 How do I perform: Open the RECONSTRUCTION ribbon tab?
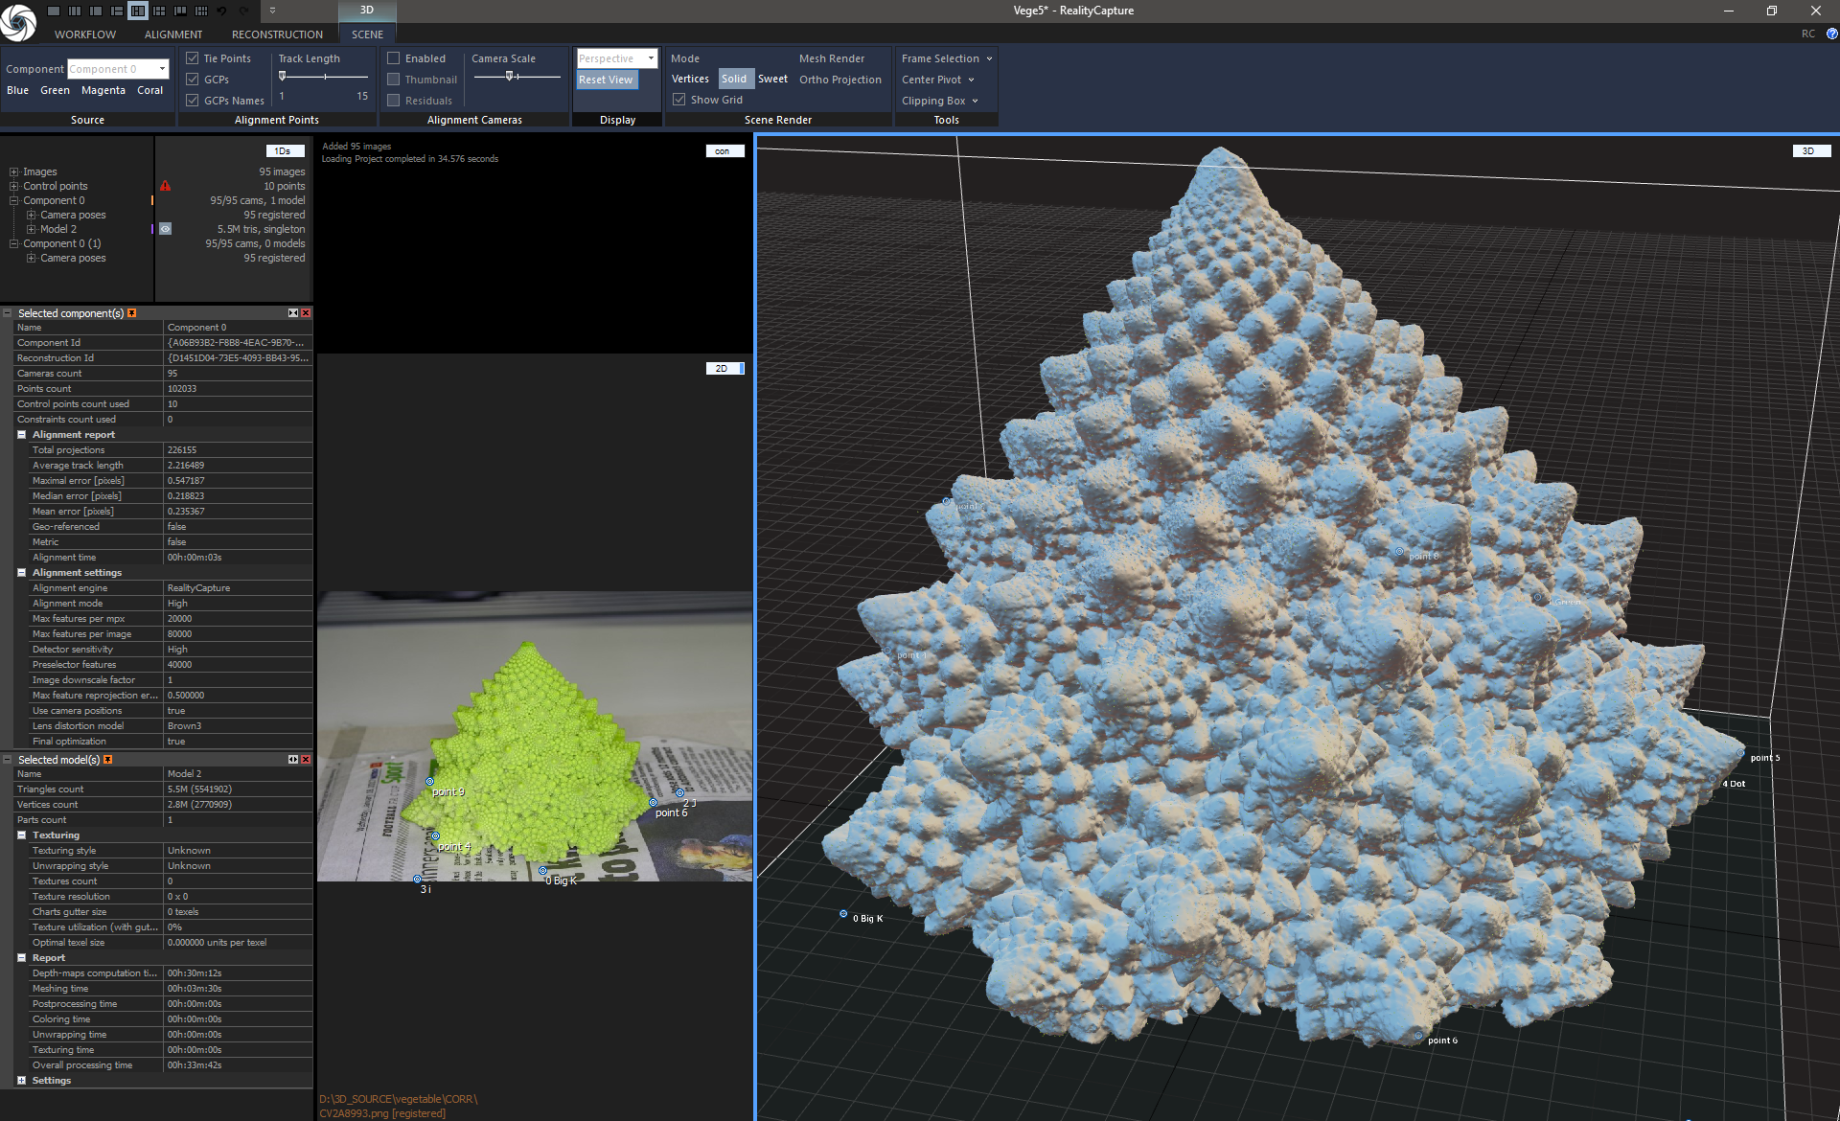(277, 34)
